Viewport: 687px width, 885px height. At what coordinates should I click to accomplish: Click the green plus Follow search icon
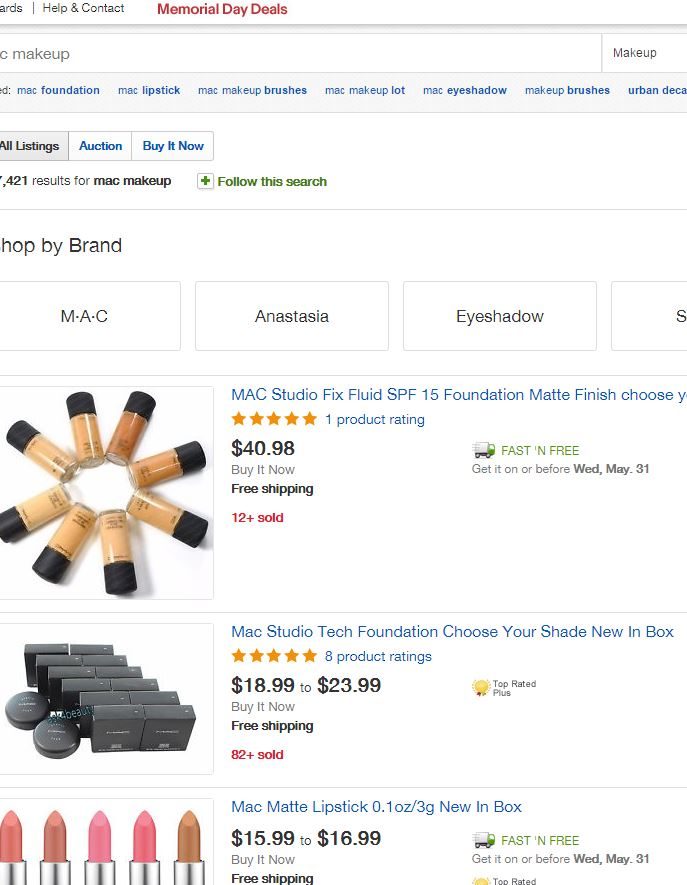205,181
